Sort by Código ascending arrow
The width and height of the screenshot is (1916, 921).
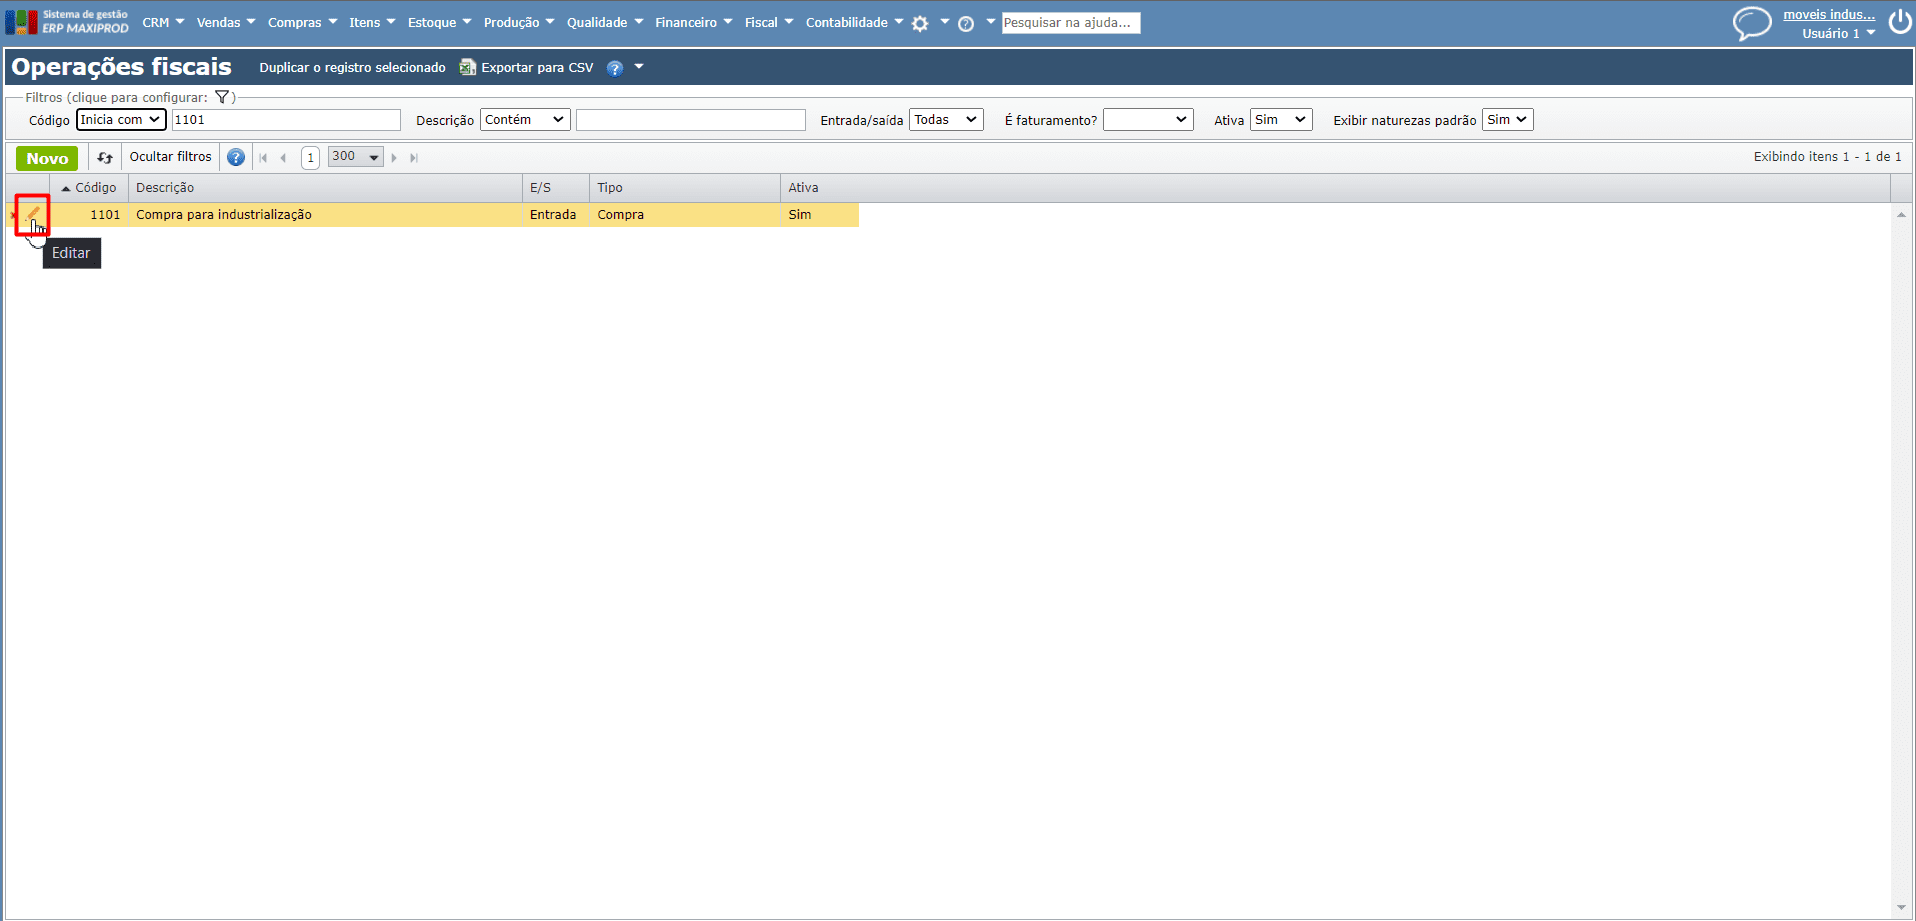pyautogui.click(x=66, y=188)
